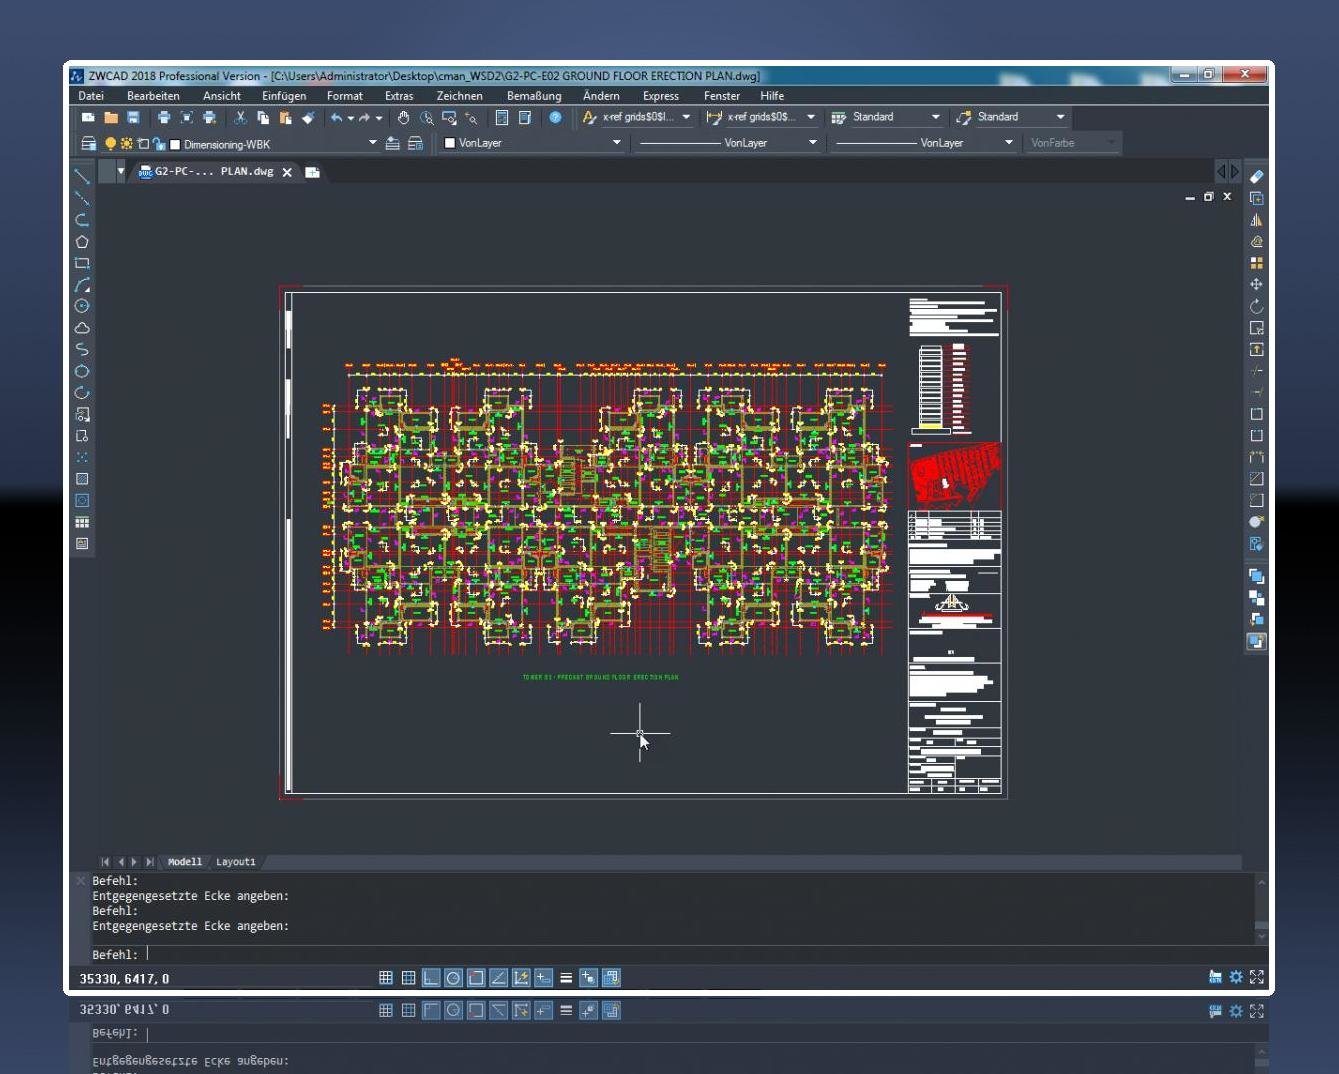The height and width of the screenshot is (1074, 1339).
Task: Activate the Pan hand tool
Action: point(403,118)
